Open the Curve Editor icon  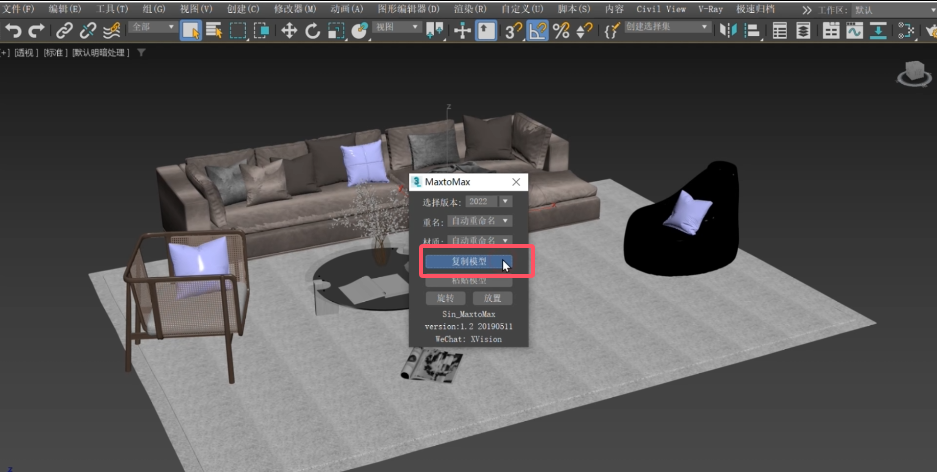(854, 30)
